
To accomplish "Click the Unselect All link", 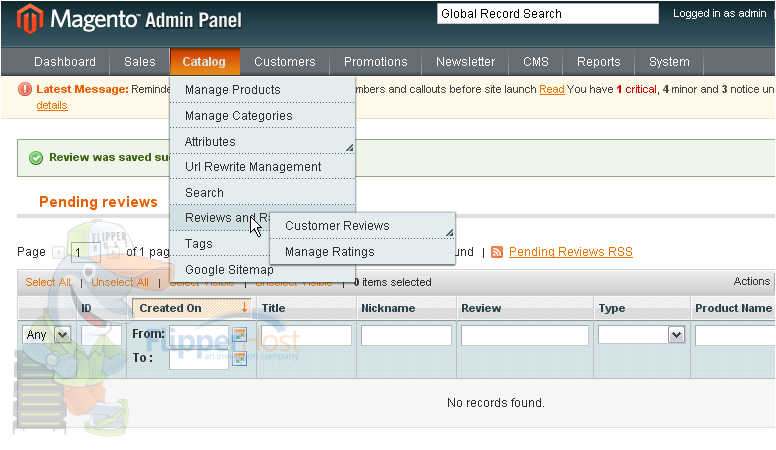I will (x=120, y=282).
